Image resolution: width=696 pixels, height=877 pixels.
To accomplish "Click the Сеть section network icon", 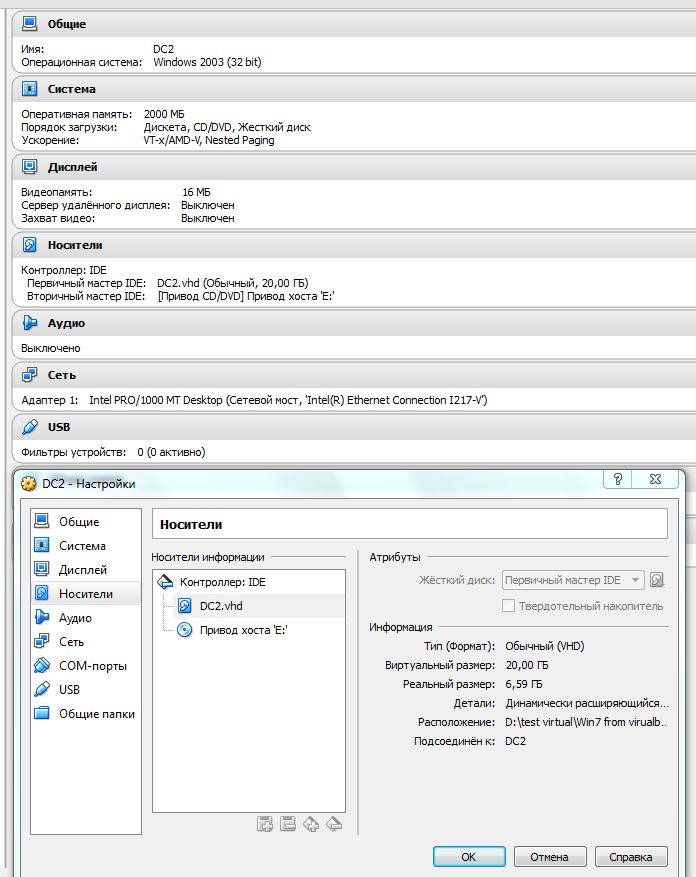I will [x=29, y=375].
